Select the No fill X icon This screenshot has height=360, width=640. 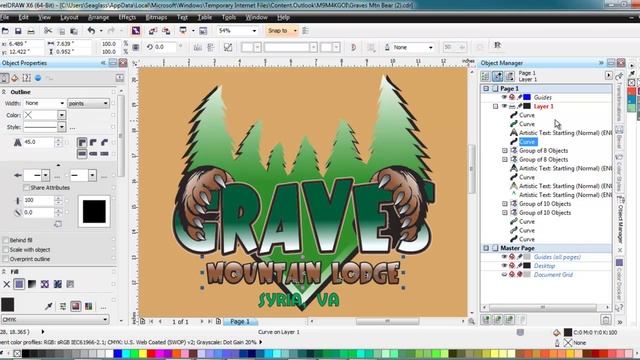[7, 284]
